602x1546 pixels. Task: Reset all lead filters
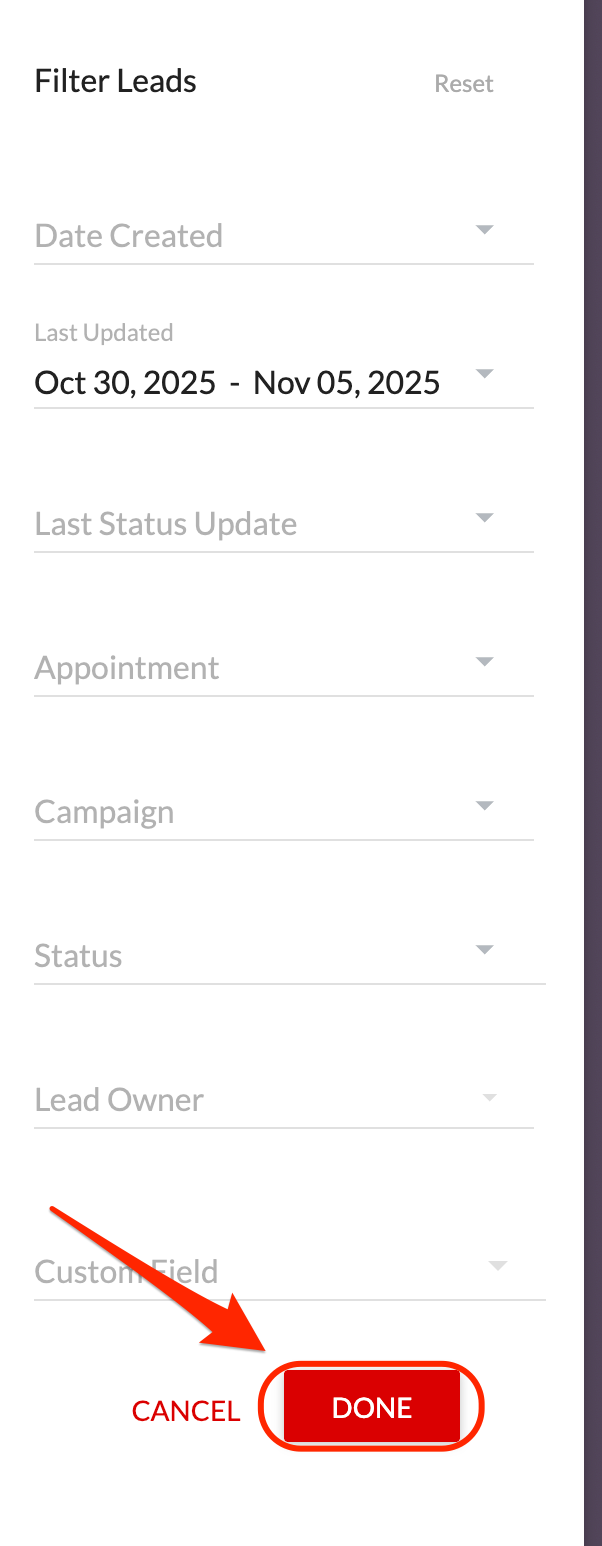coord(464,84)
